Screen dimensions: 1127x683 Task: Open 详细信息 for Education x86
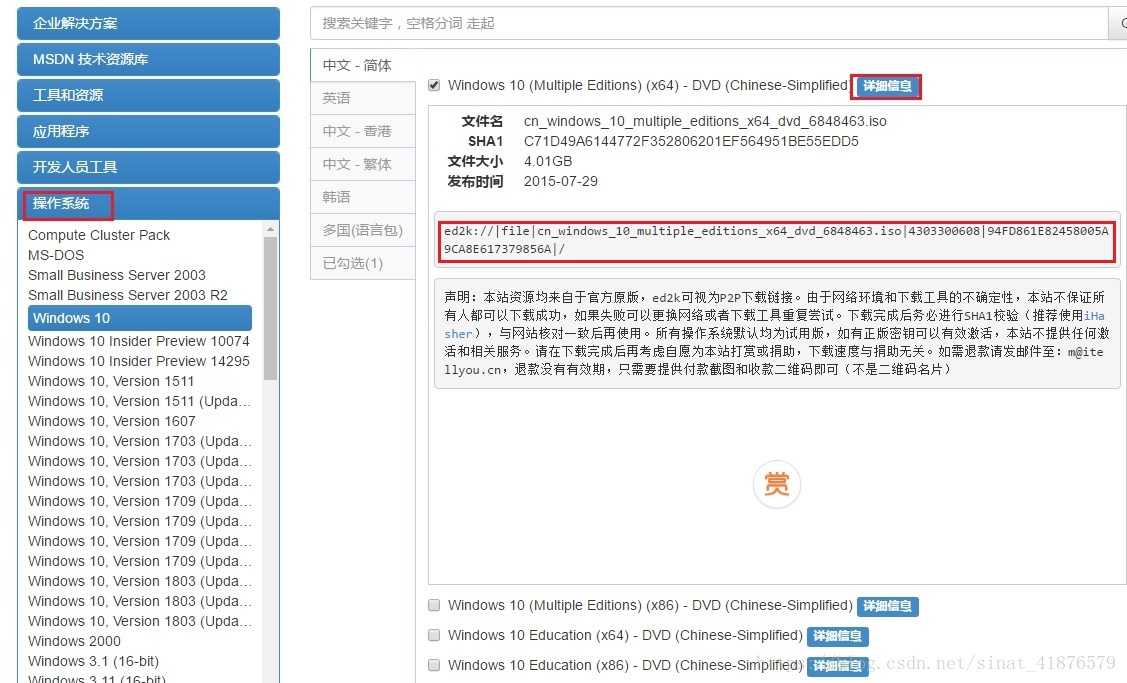pos(837,666)
